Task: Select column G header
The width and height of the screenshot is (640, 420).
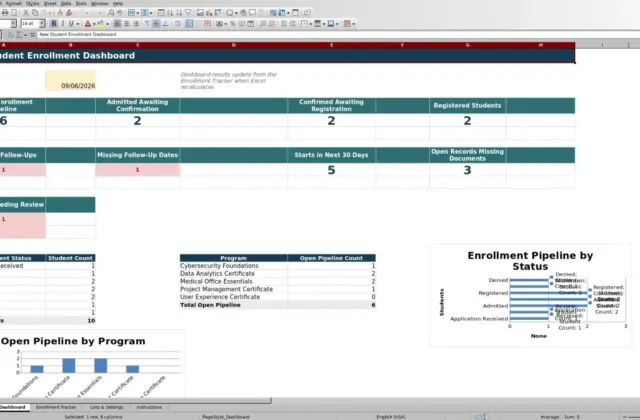Action: tap(467, 45)
